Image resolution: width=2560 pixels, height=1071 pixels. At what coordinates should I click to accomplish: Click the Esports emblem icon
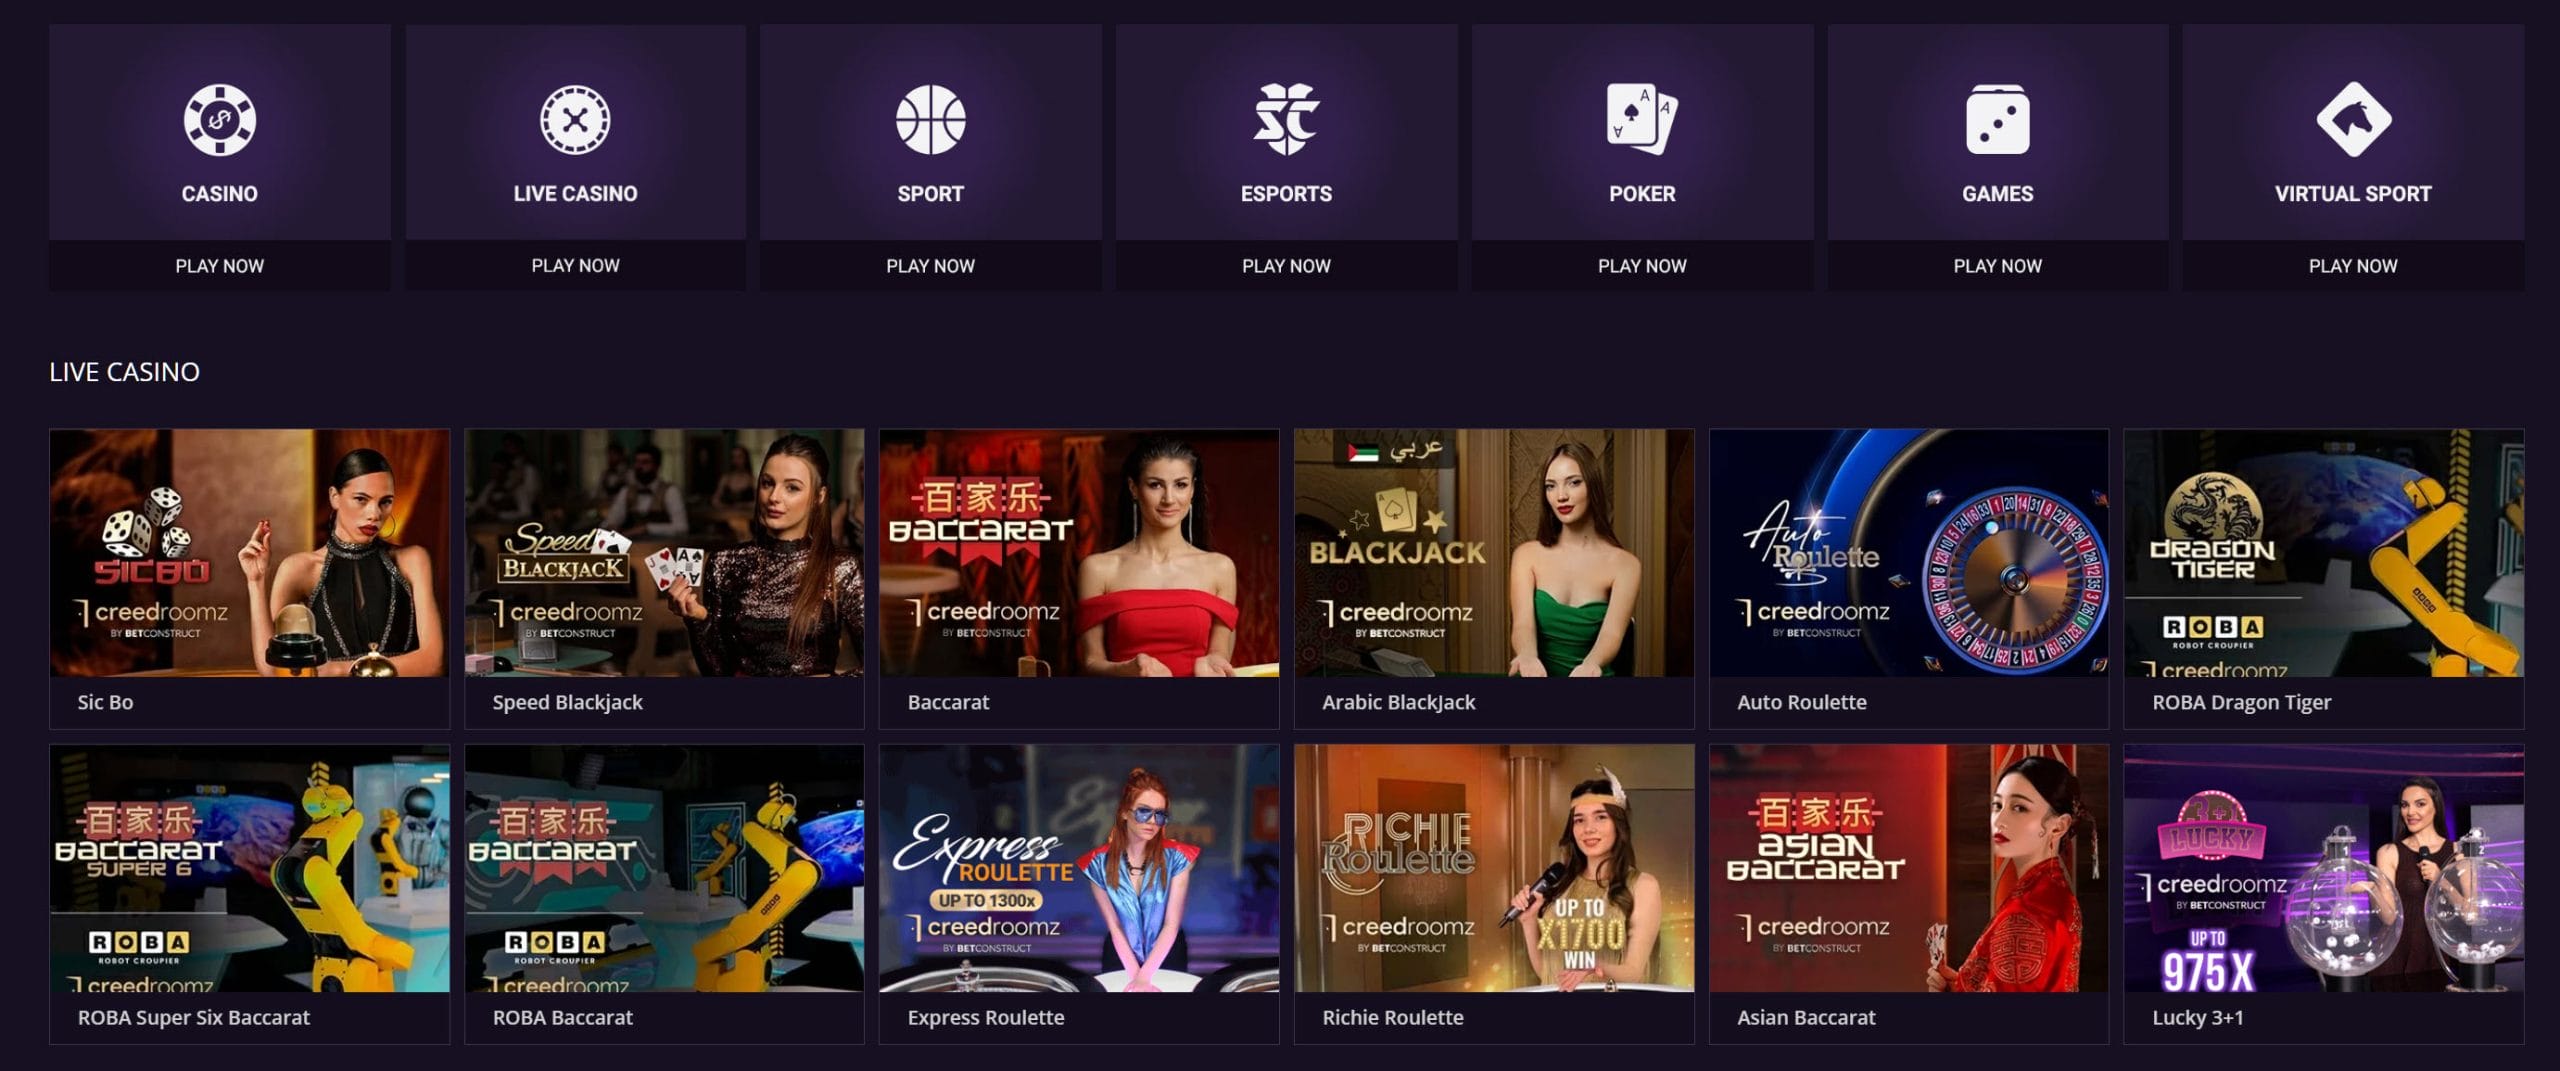(x=1286, y=120)
